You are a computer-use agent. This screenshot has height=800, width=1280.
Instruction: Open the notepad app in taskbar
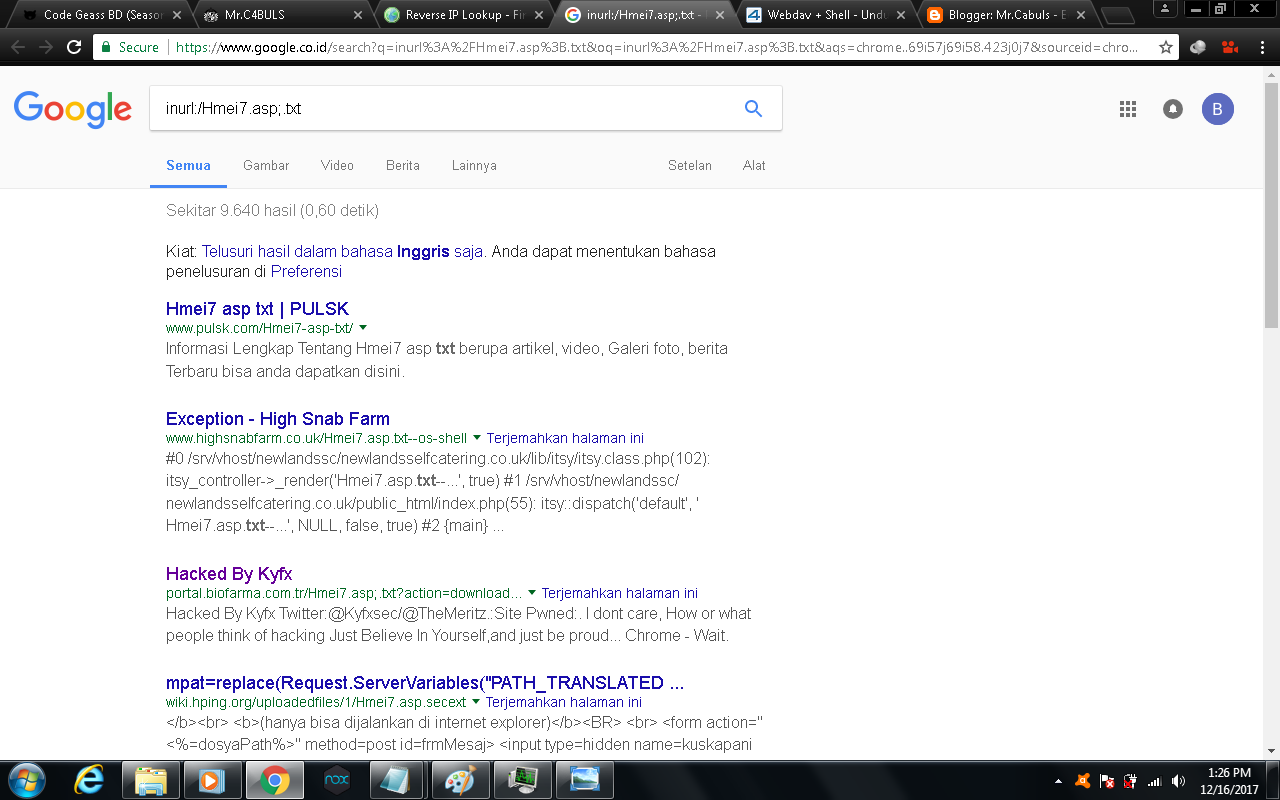[397, 780]
